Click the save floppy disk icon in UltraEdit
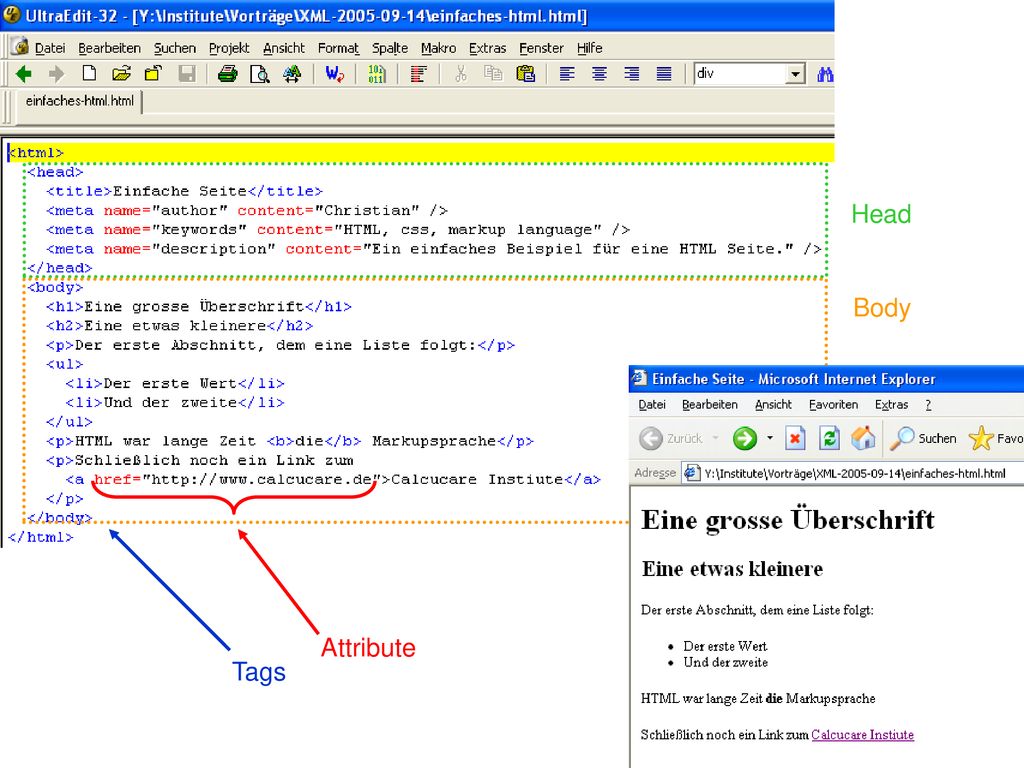 pyautogui.click(x=187, y=74)
